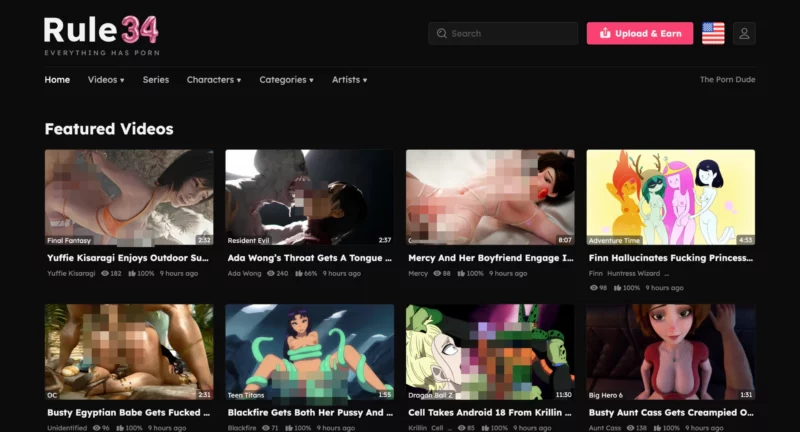
Task: Click the Featured Videos heading
Action: [109, 129]
